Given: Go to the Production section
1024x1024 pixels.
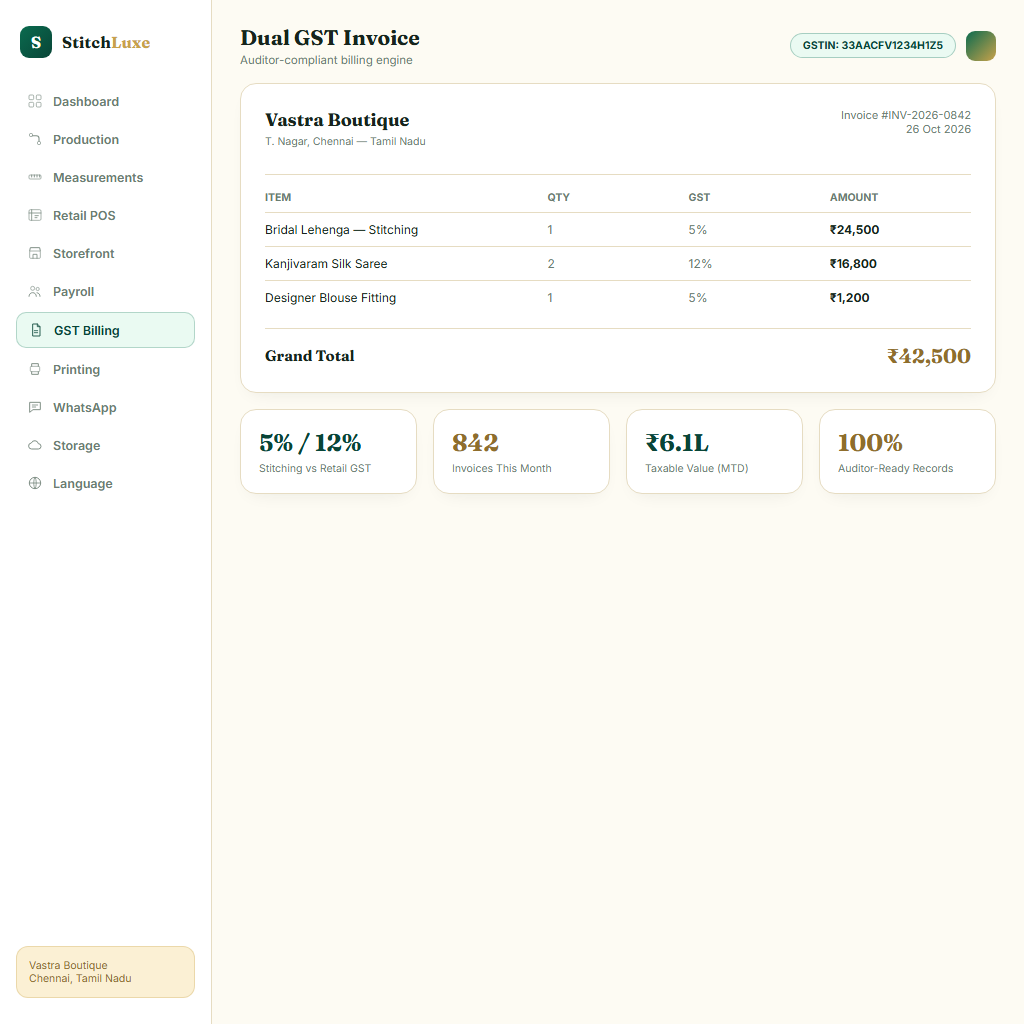Looking at the screenshot, I should pyautogui.click(x=105, y=139).
